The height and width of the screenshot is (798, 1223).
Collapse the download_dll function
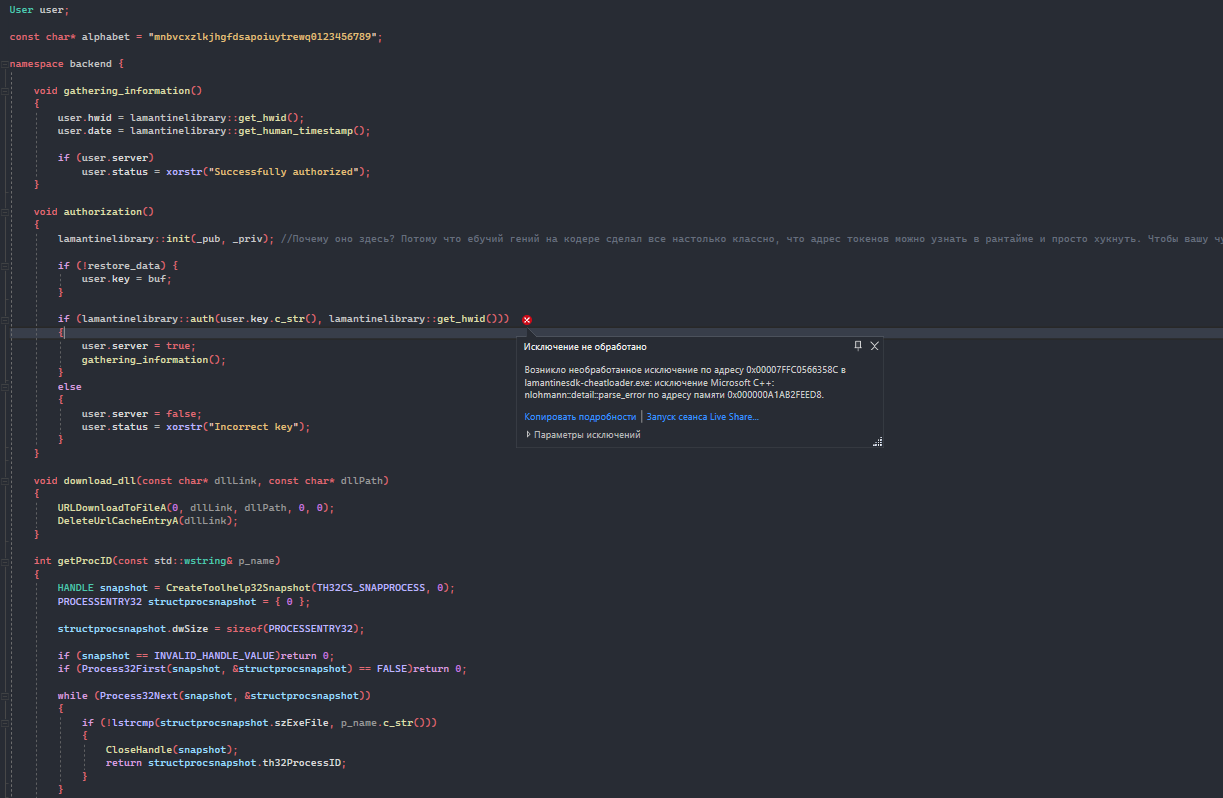(5, 481)
